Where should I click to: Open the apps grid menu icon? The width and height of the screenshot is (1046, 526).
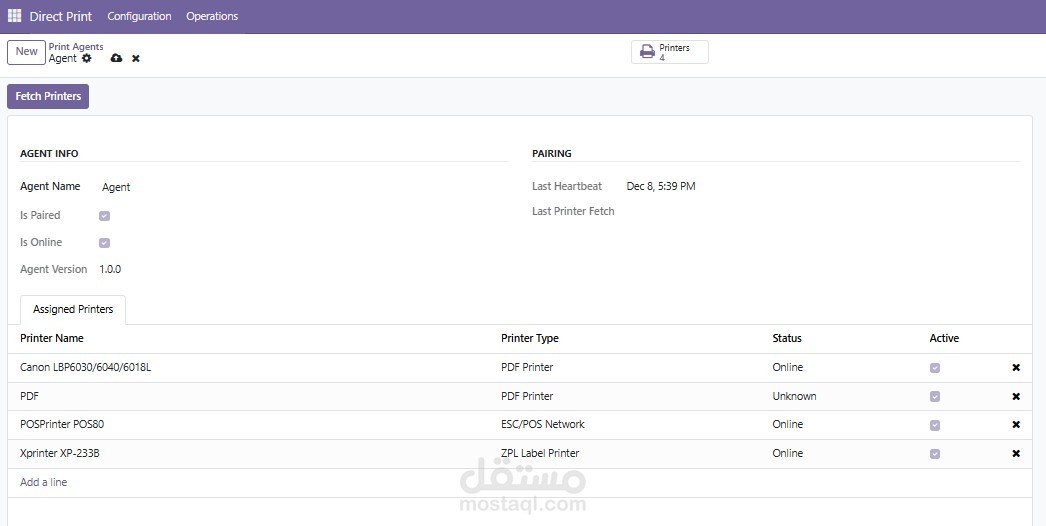[x=14, y=15]
